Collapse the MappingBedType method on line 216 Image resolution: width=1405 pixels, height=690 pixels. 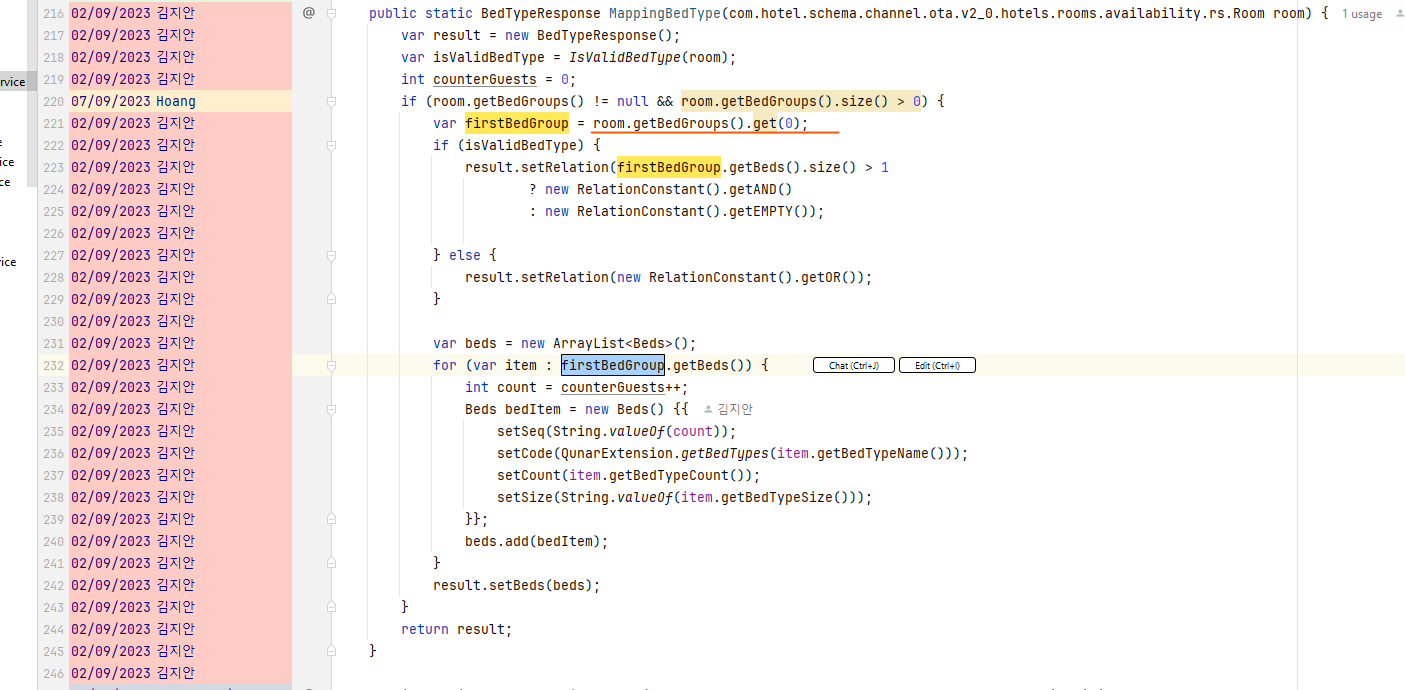(x=331, y=13)
